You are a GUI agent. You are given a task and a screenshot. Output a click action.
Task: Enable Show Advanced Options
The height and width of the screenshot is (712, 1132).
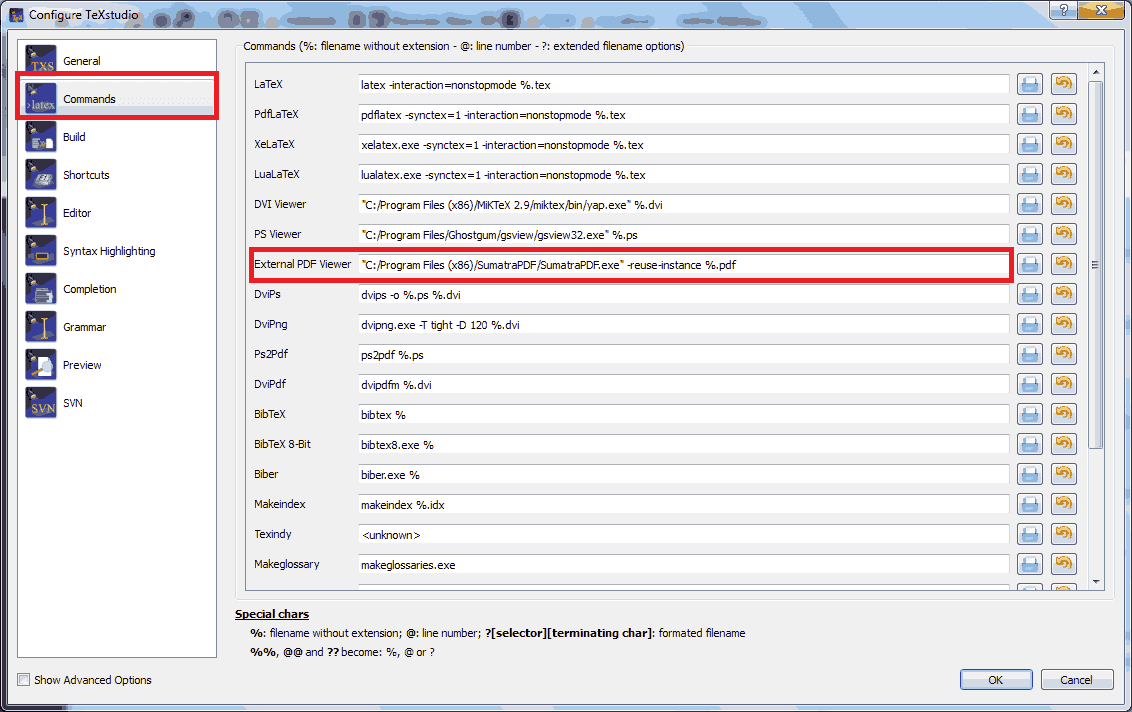point(23,680)
